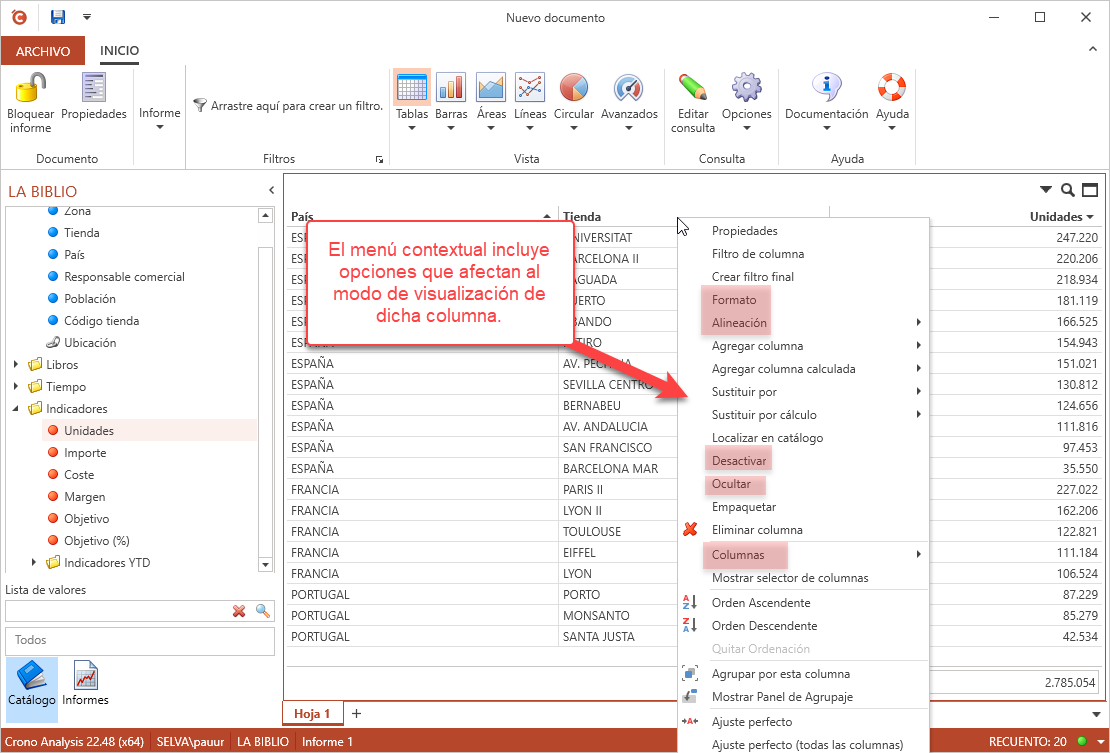The width and height of the screenshot is (1110, 753).
Task: Click the Ayuda lifebuoy icon
Action: [x=891, y=88]
